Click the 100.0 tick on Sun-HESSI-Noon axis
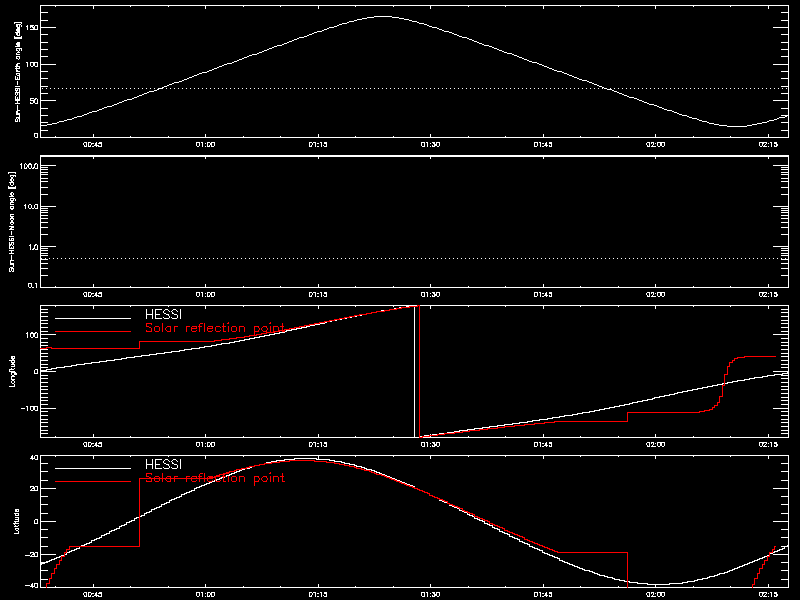 coord(29,166)
